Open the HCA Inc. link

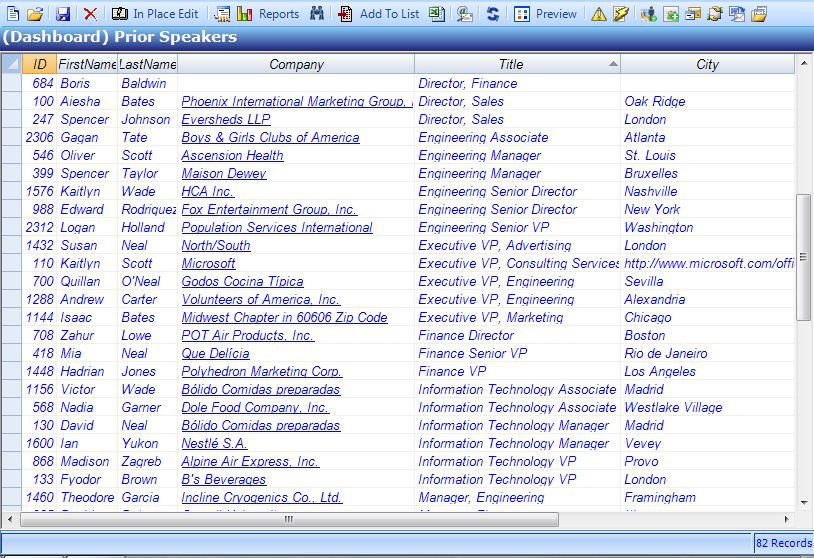tap(208, 192)
